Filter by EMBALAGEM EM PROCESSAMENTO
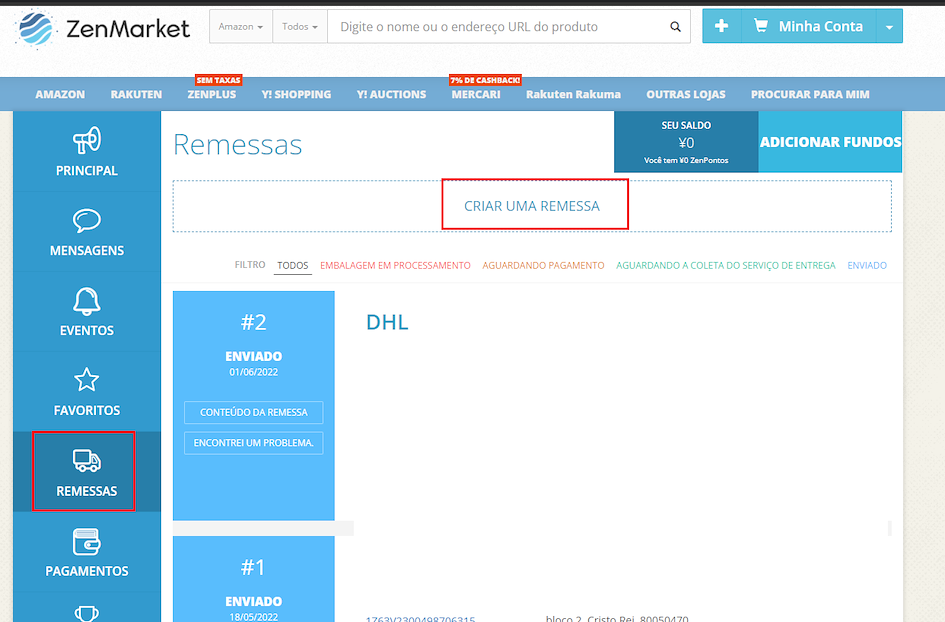The height and width of the screenshot is (622, 945). tap(395, 265)
